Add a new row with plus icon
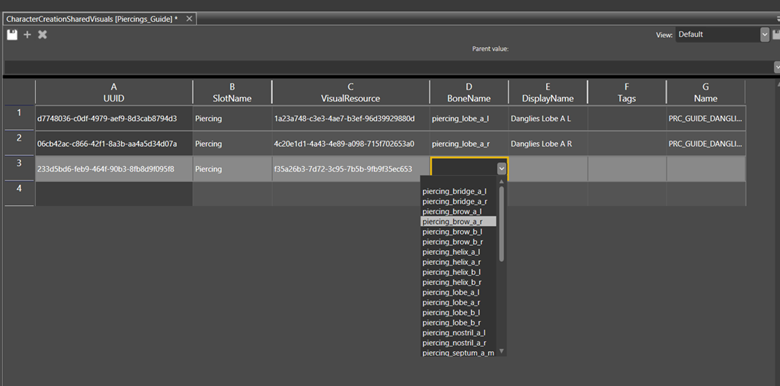Viewport: 780px width, 386px height. tap(27, 35)
